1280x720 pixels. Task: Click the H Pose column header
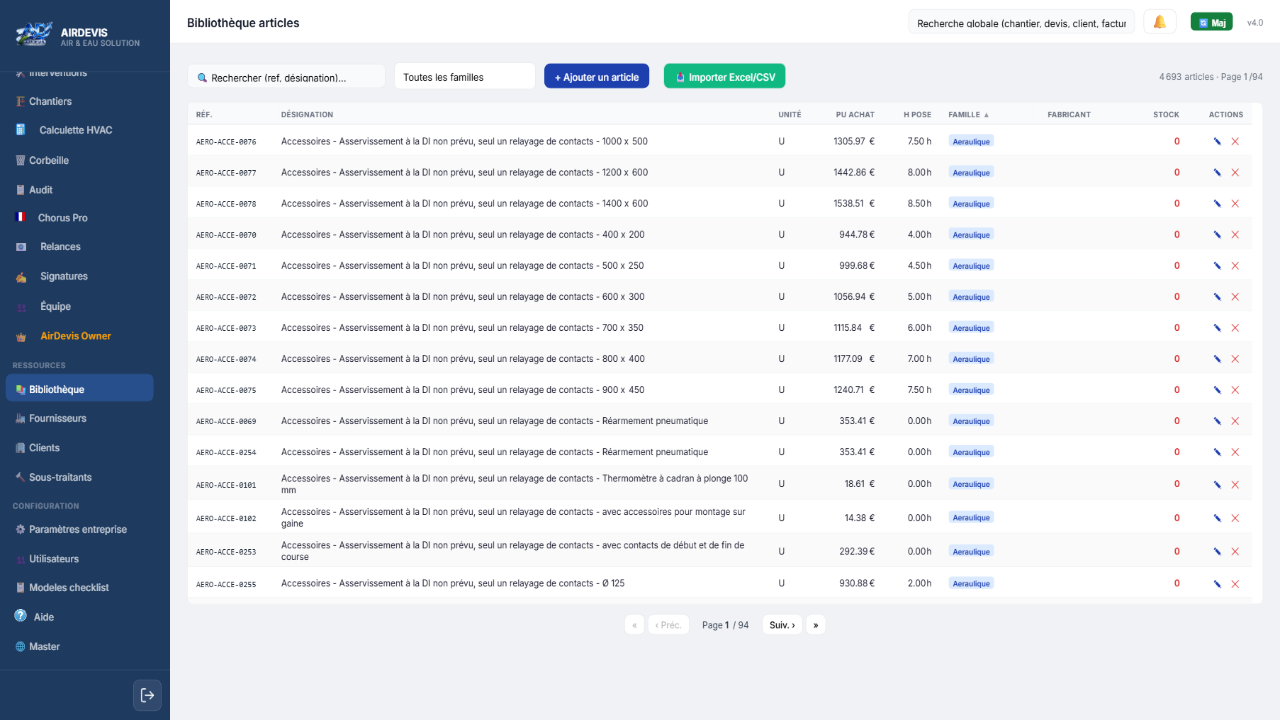(x=917, y=114)
